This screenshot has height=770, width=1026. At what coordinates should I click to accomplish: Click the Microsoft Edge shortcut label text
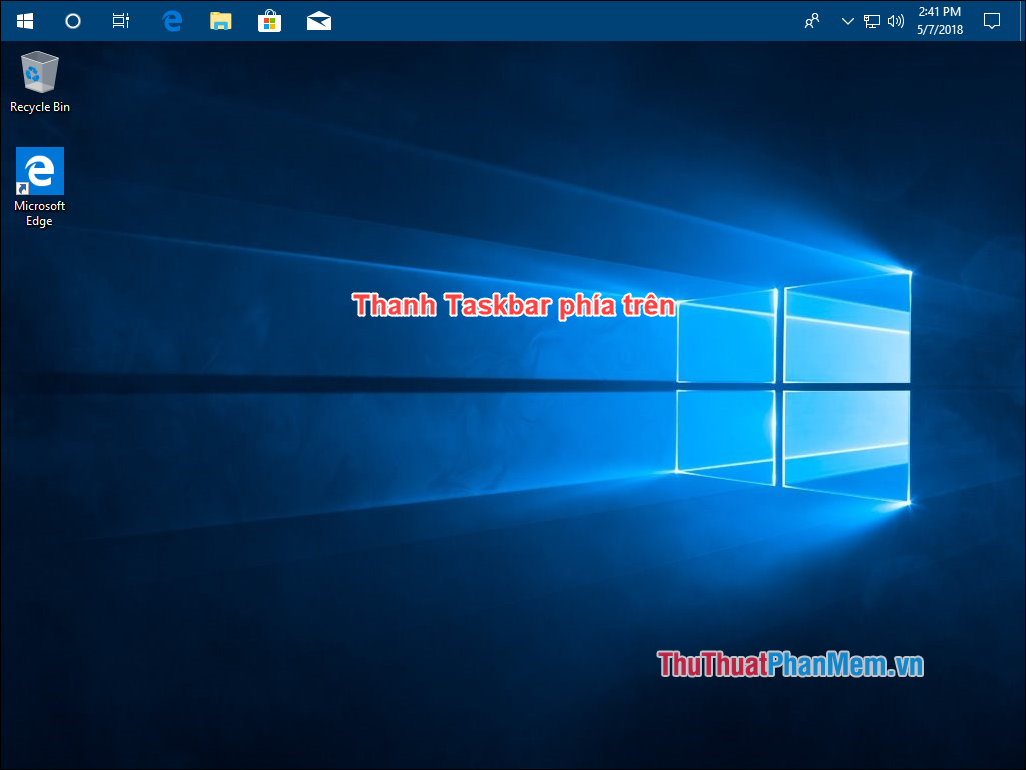[x=39, y=213]
